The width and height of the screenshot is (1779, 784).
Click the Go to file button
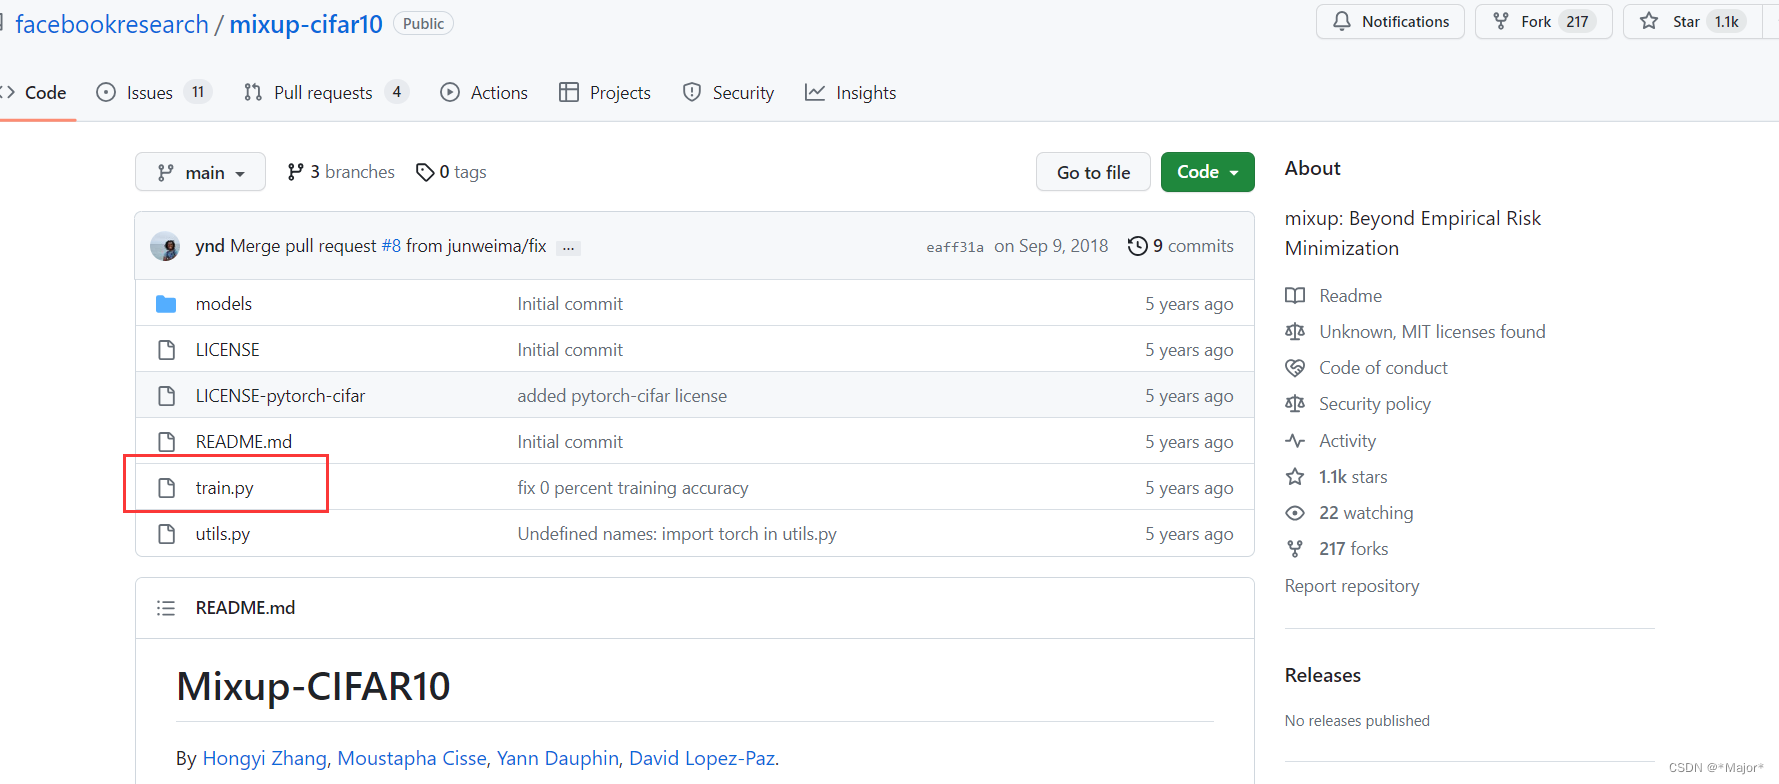[x=1093, y=172]
